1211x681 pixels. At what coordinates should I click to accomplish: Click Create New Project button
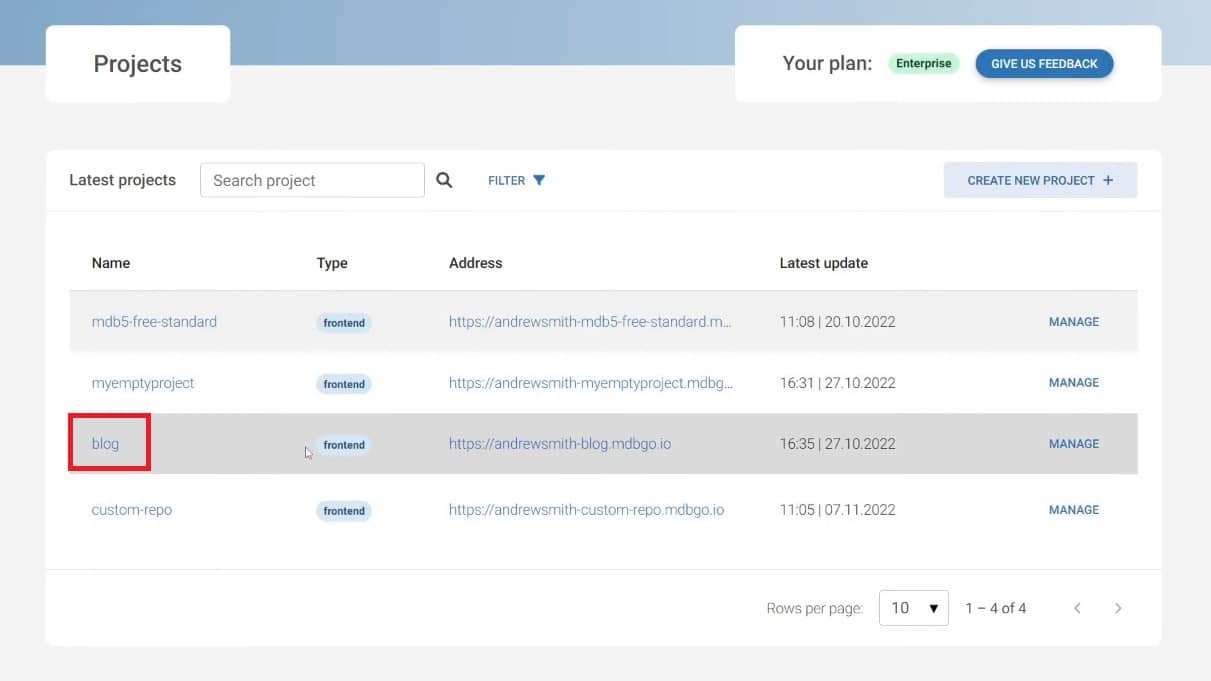click(1040, 181)
